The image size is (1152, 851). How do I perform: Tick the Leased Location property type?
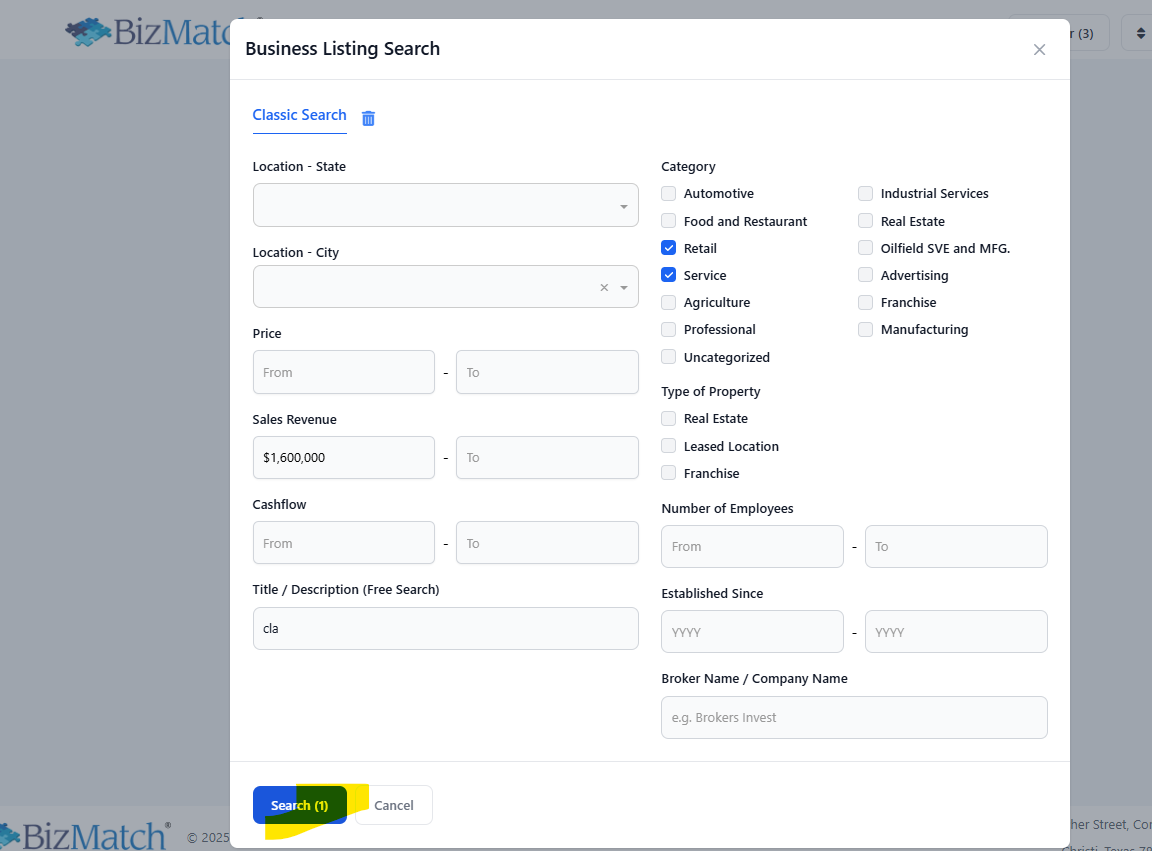click(x=669, y=446)
